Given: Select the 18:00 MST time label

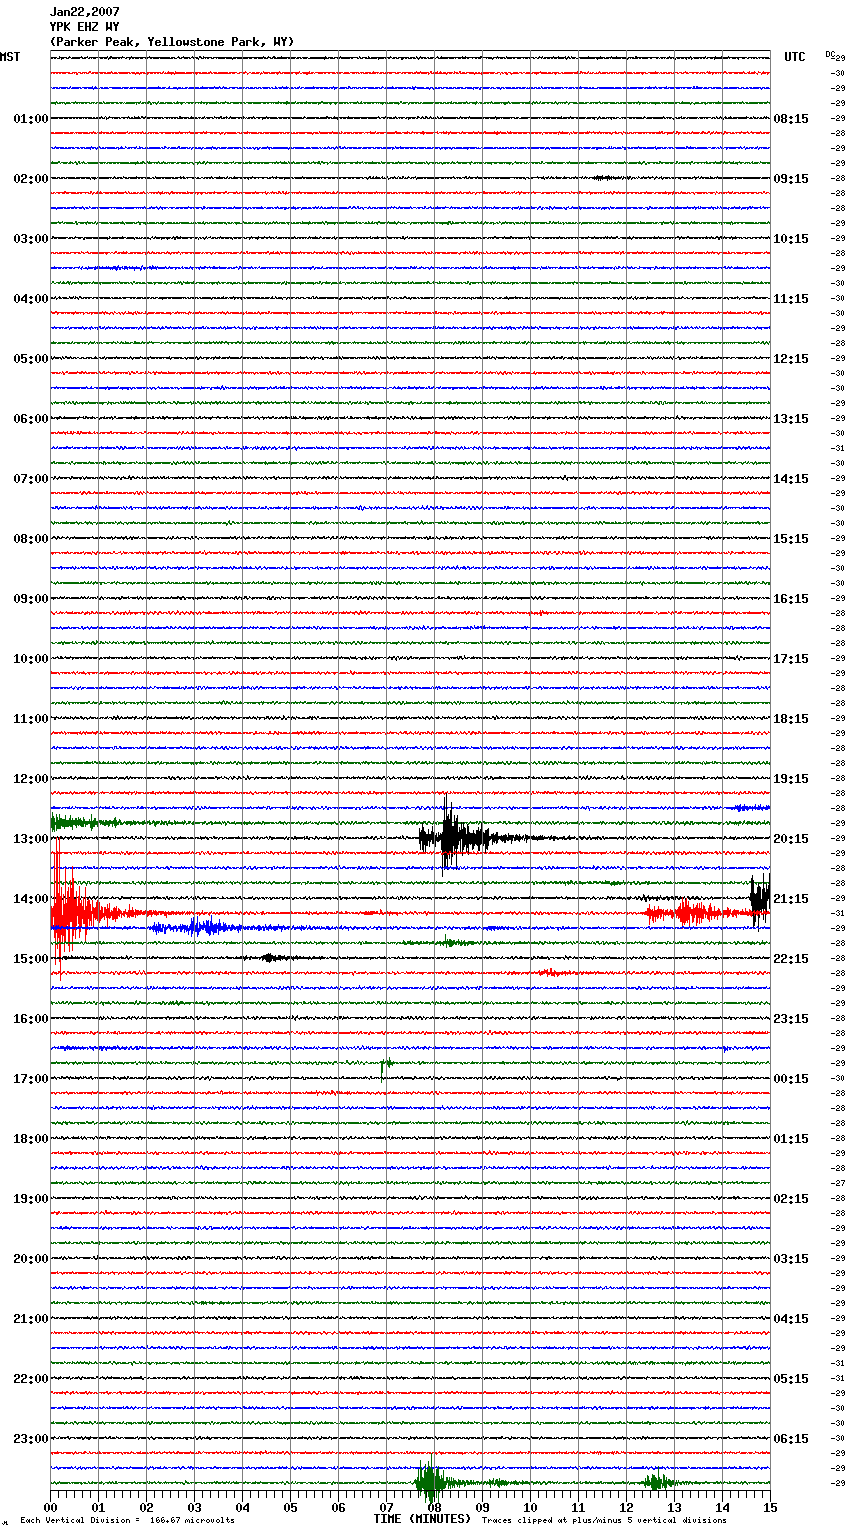Looking at the screenshot, I should pos(31,1139).
